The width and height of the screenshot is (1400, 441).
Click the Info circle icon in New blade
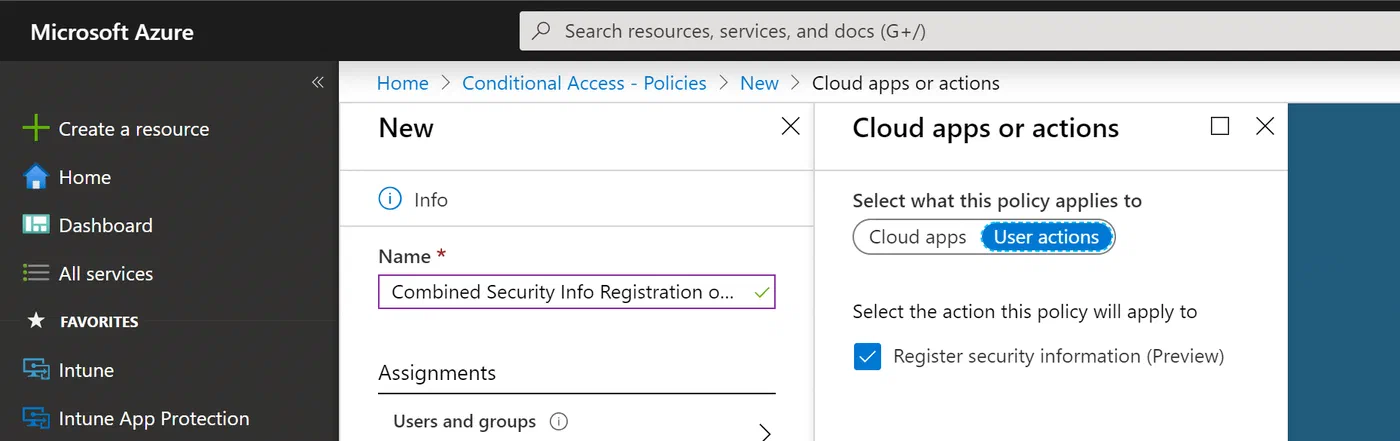pyautogui.click(x=390, y=199)
